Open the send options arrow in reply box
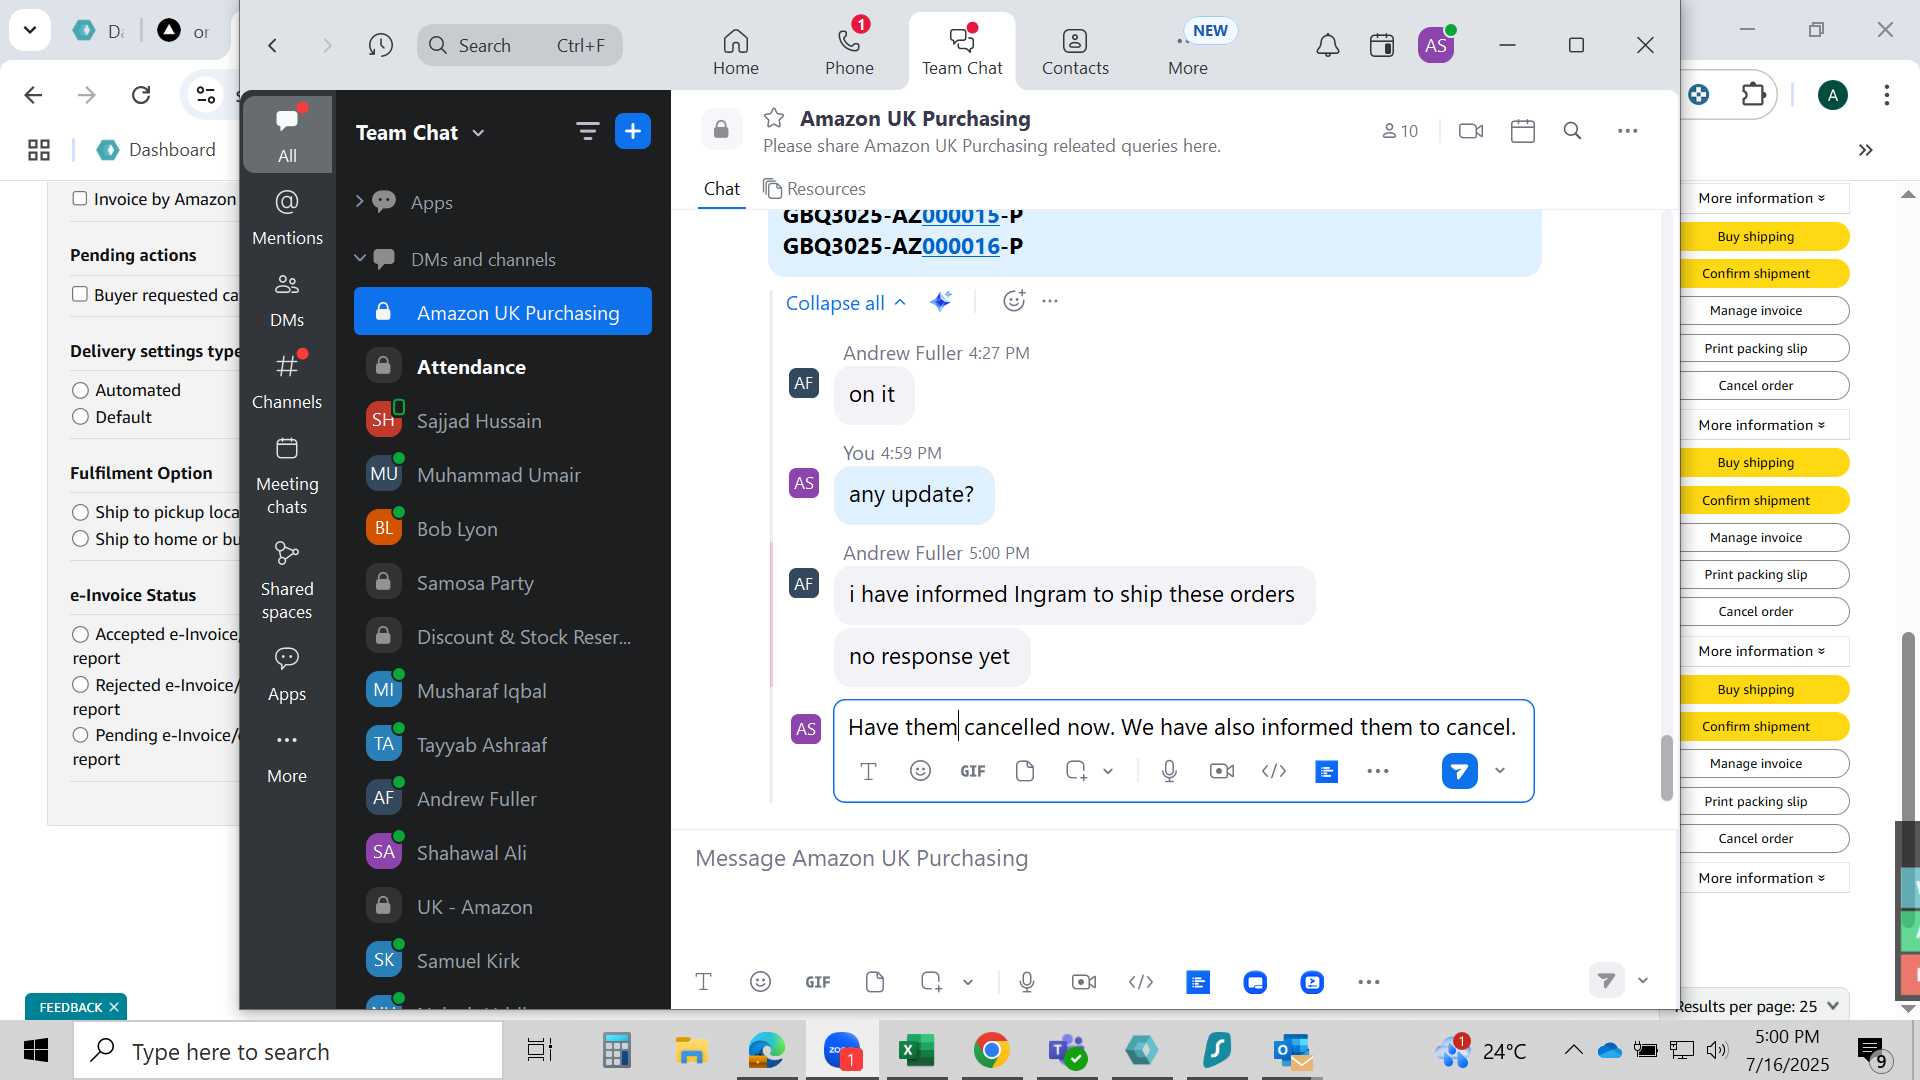Viewport: 1920px width, 1080px height. [1500, 771]
